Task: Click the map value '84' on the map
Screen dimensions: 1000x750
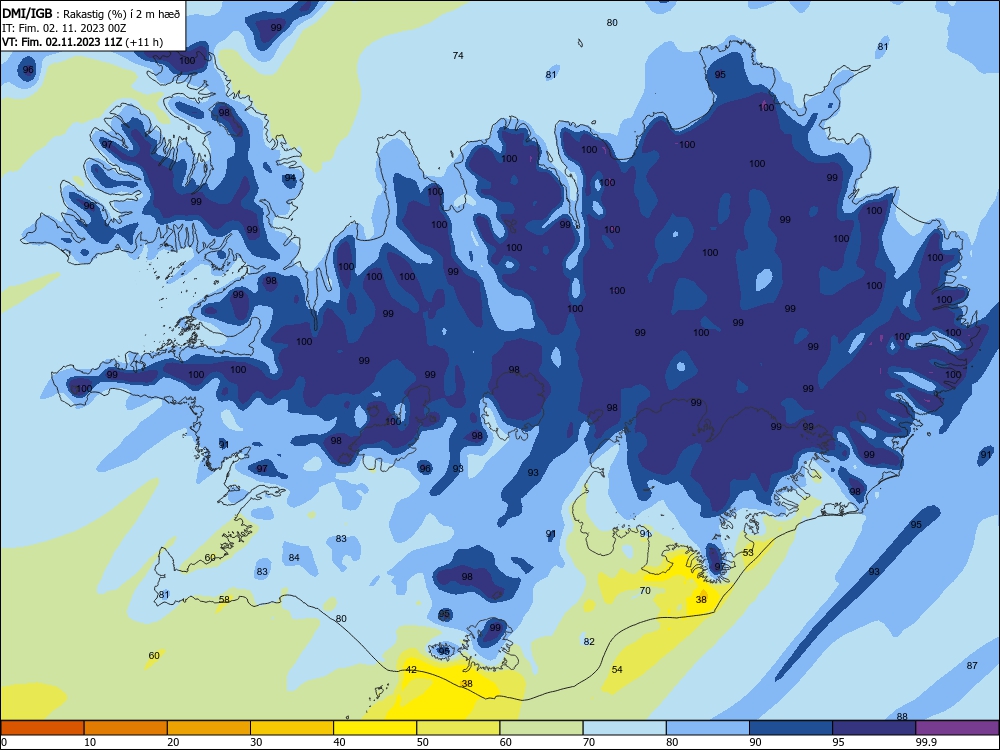Action: click(294, 558)
